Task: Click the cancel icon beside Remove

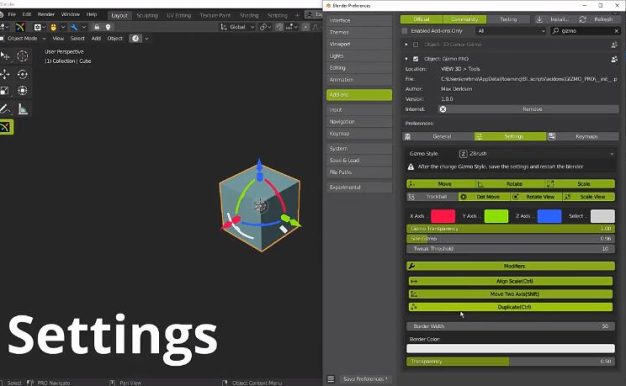Action: pyautogui.click(x=443, y=109)
